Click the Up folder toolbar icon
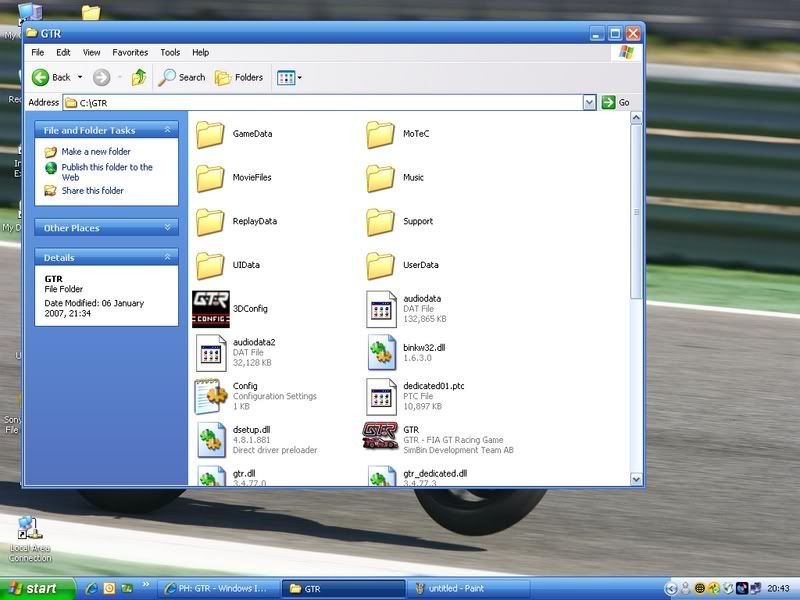The height and width of the screenshot is (600, 800). click(x=139, y=77)
